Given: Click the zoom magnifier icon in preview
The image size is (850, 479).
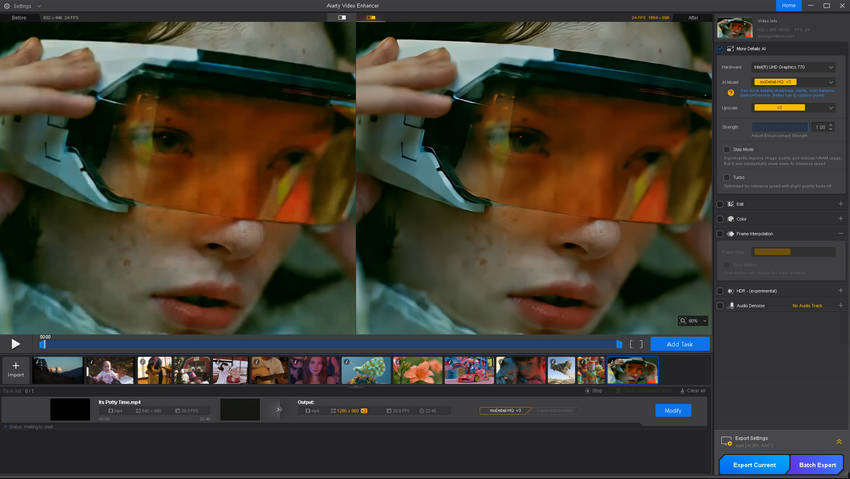Looking at the screenshot, I should 683,321.
